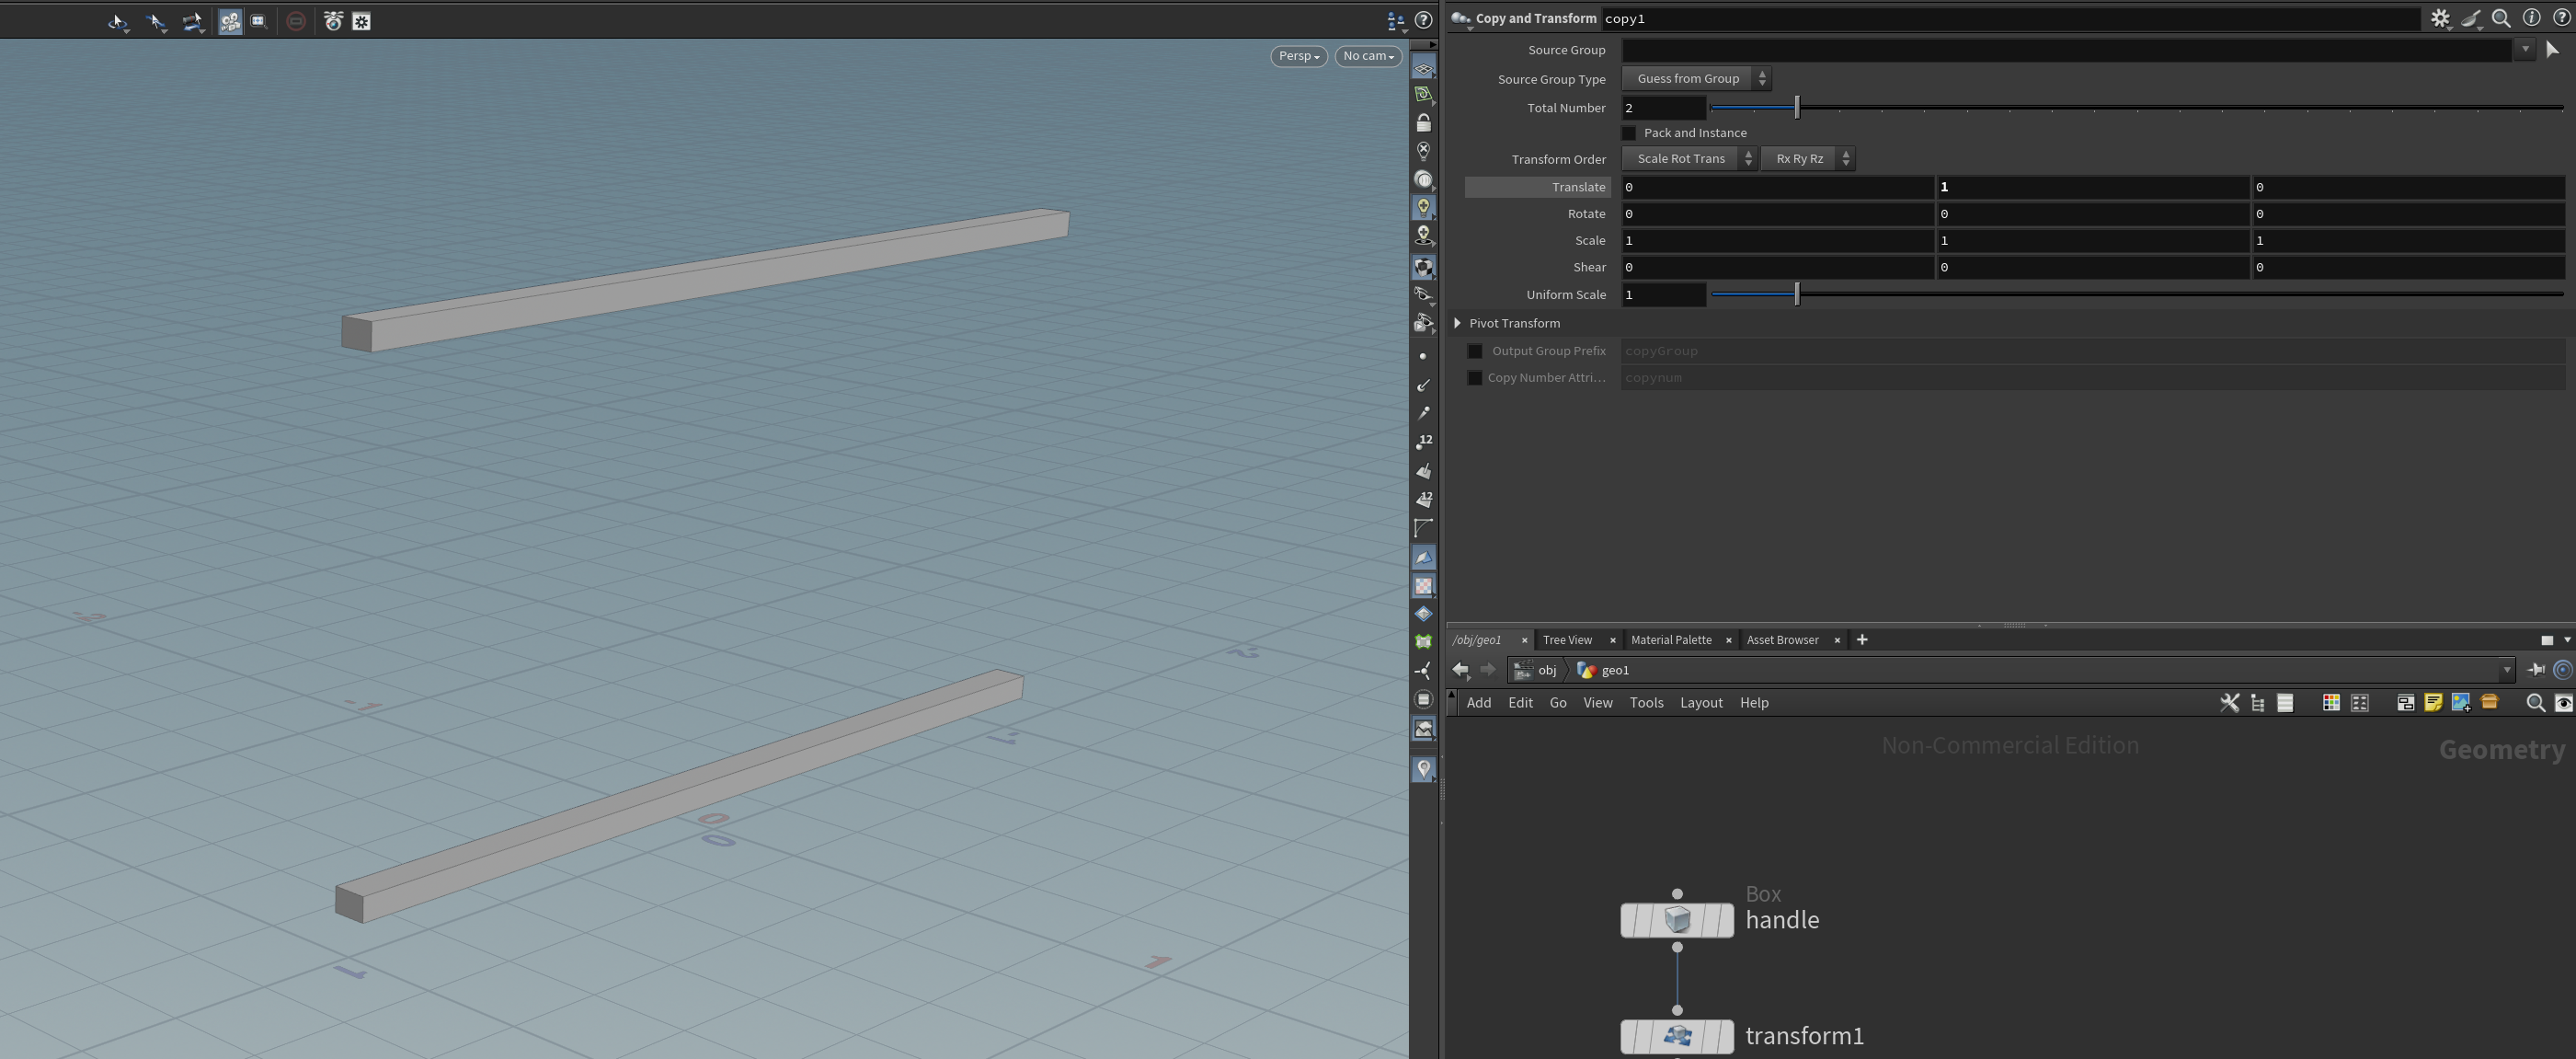
Task: Click the node info icon in parameter header
Action: (2531, 18)
